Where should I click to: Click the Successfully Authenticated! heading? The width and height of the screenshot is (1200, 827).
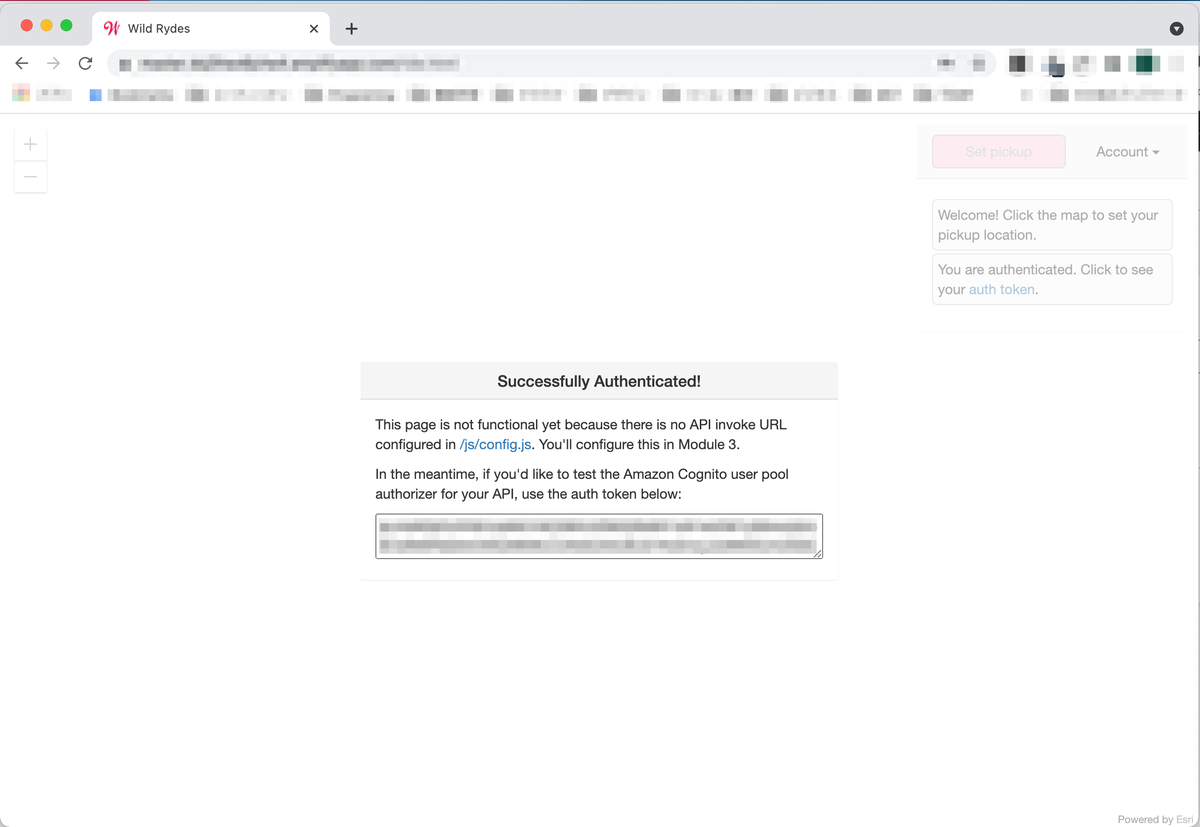pyautogui.click(x=599, y=381)
